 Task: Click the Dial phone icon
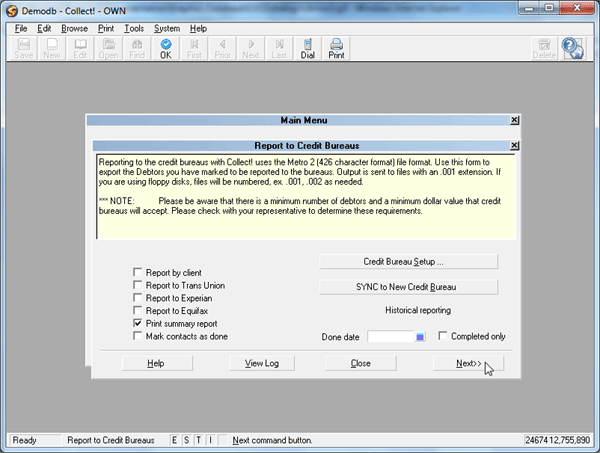[308, 49]
